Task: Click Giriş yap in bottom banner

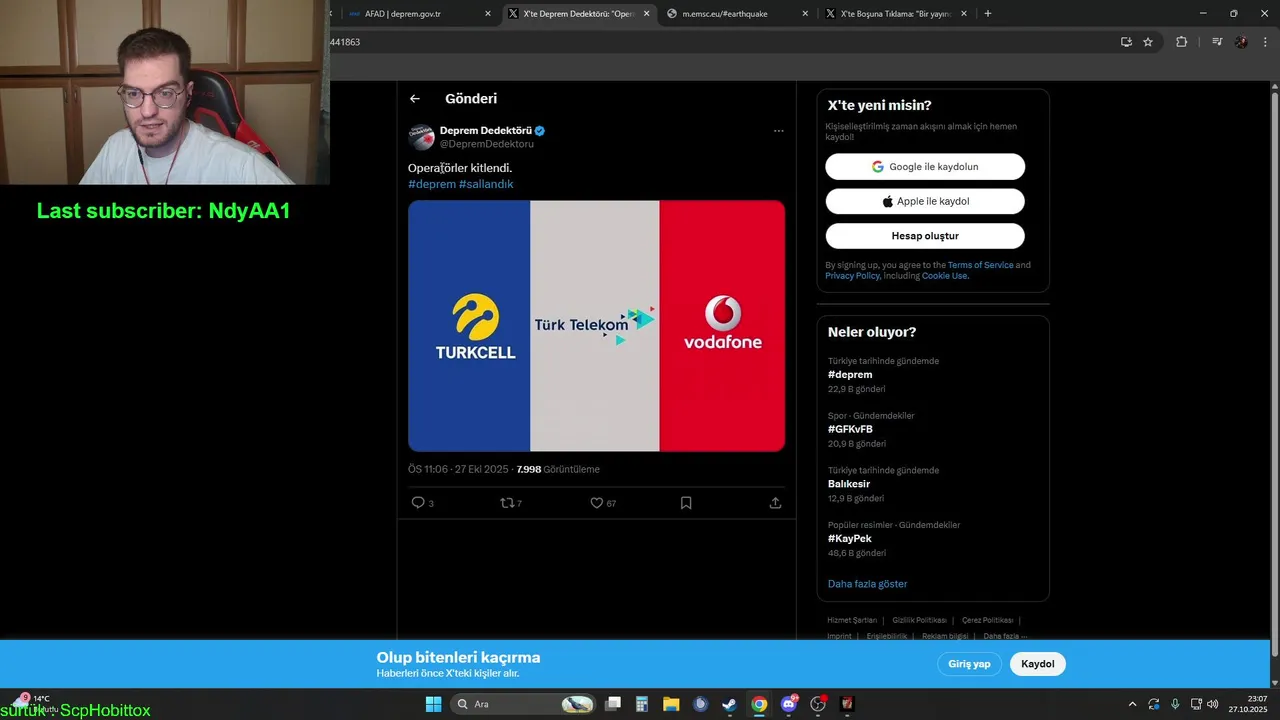Action: 969,664
